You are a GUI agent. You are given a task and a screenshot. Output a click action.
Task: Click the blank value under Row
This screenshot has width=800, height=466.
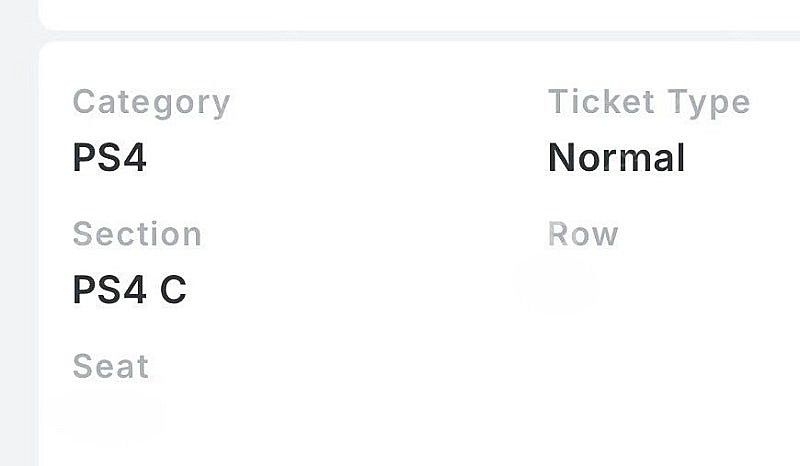point(556,285)
